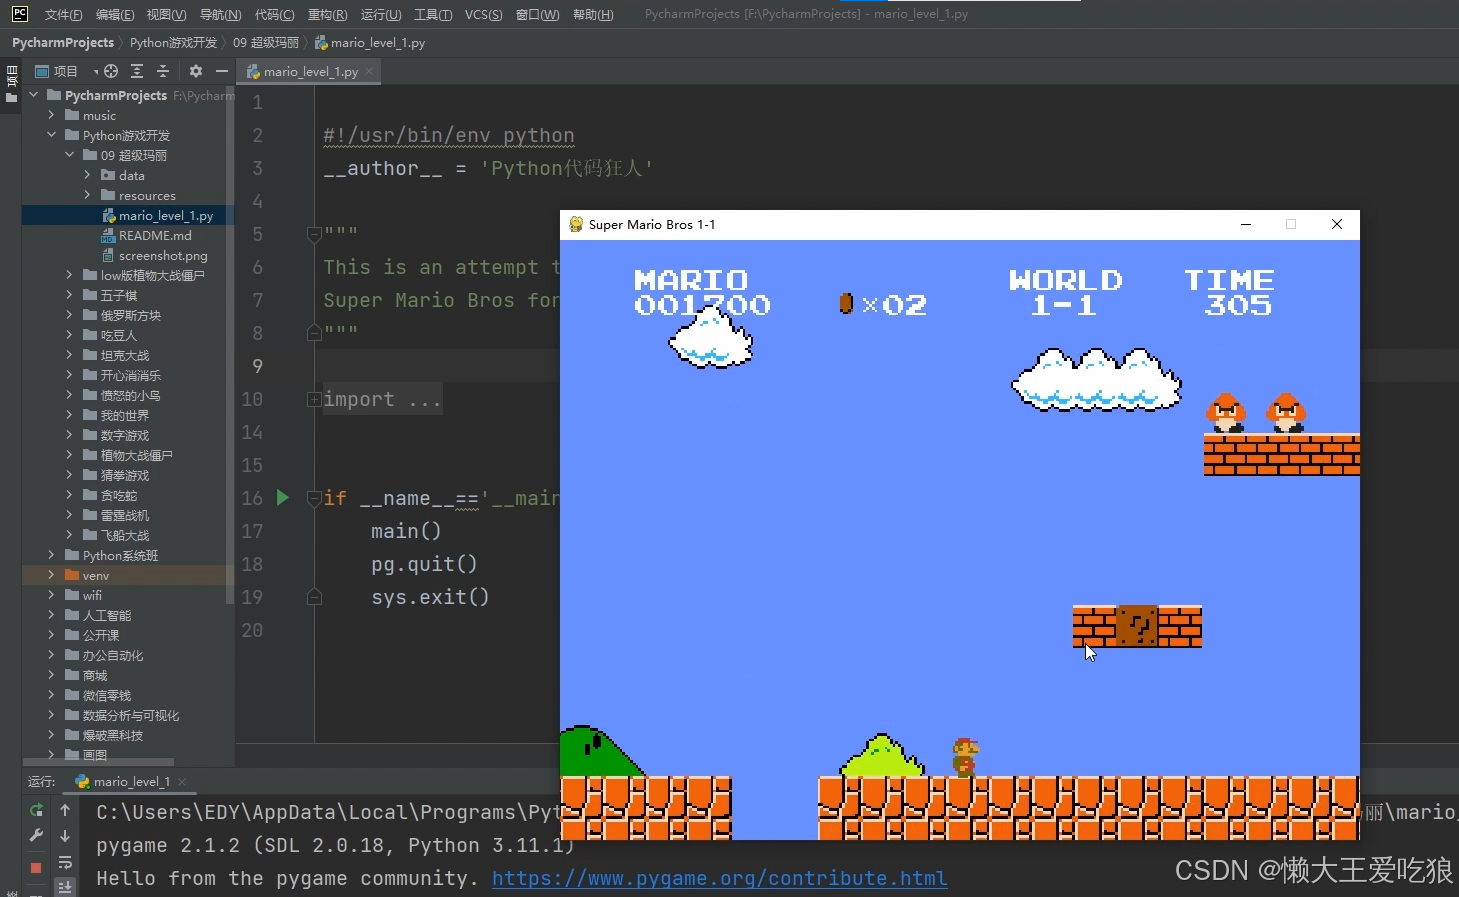Open the VCS(S) menu

coord(483,14)
